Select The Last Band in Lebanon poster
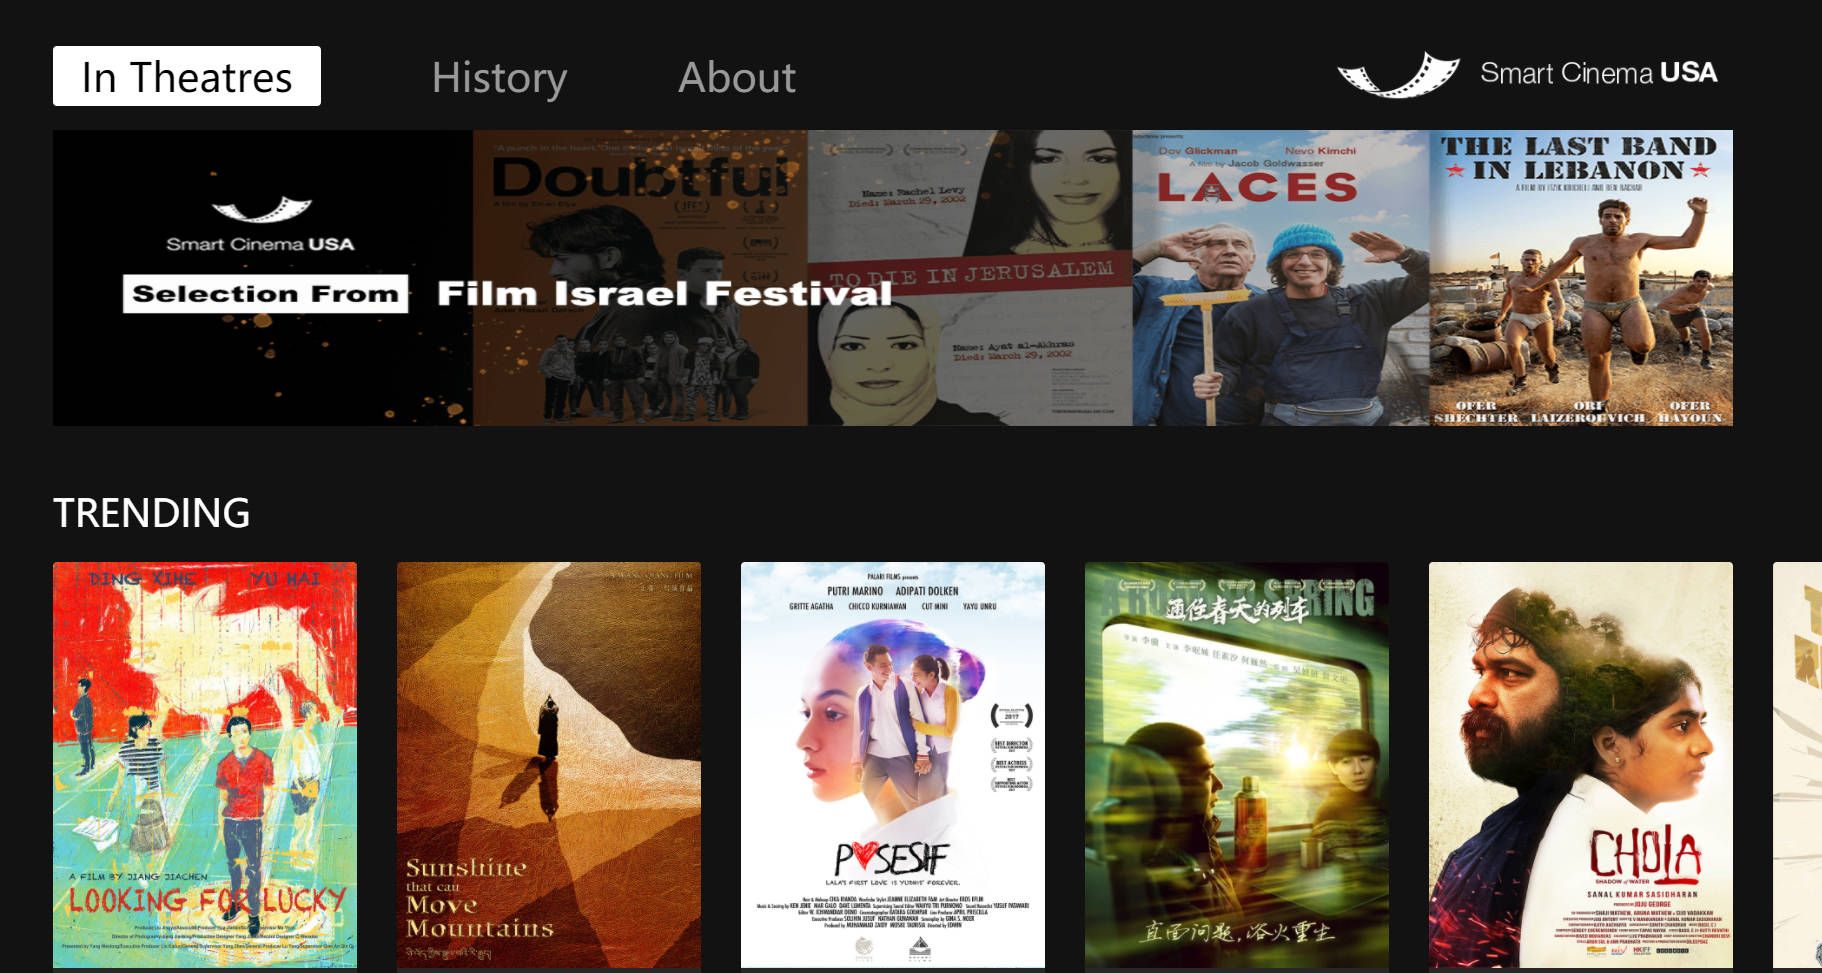Image resolution: width=1822 pixels, height=973 pixels. click(1581, 278)
